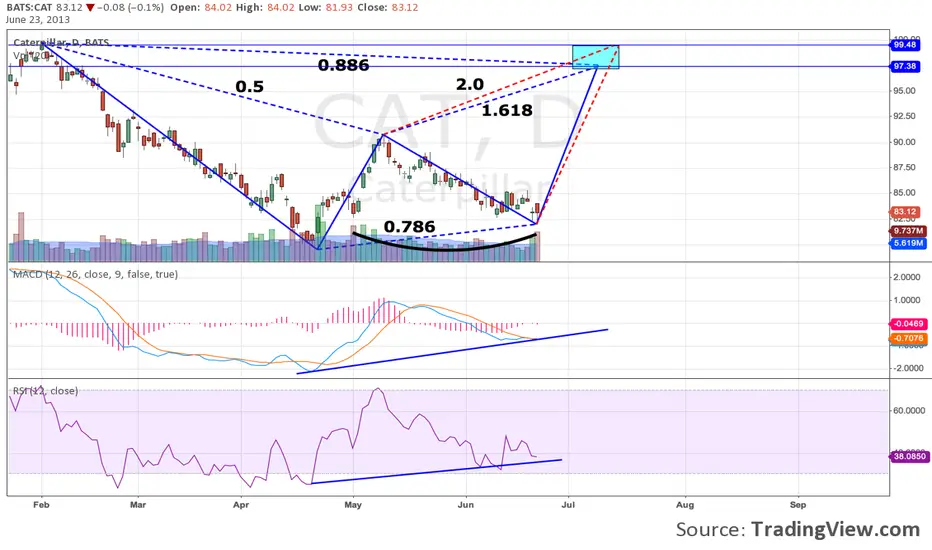Screen dimensions: 932x550
Task: Click the May label on time axis
Action: click(x=353, y=505)
